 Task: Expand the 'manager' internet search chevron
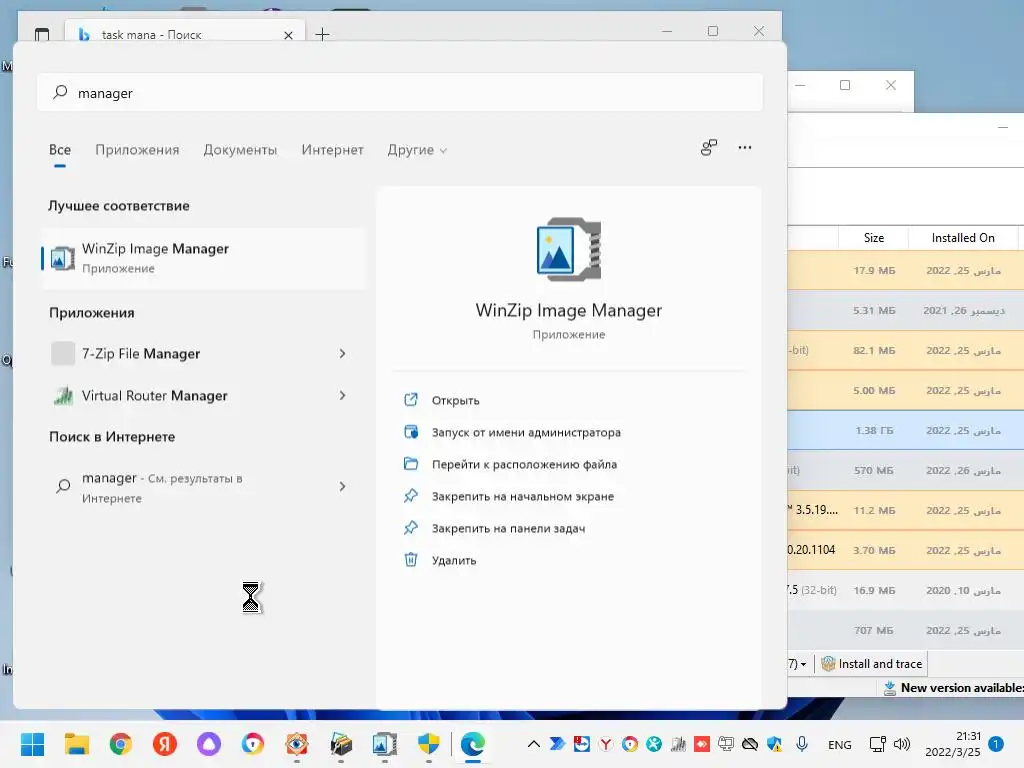click(342, 486)
